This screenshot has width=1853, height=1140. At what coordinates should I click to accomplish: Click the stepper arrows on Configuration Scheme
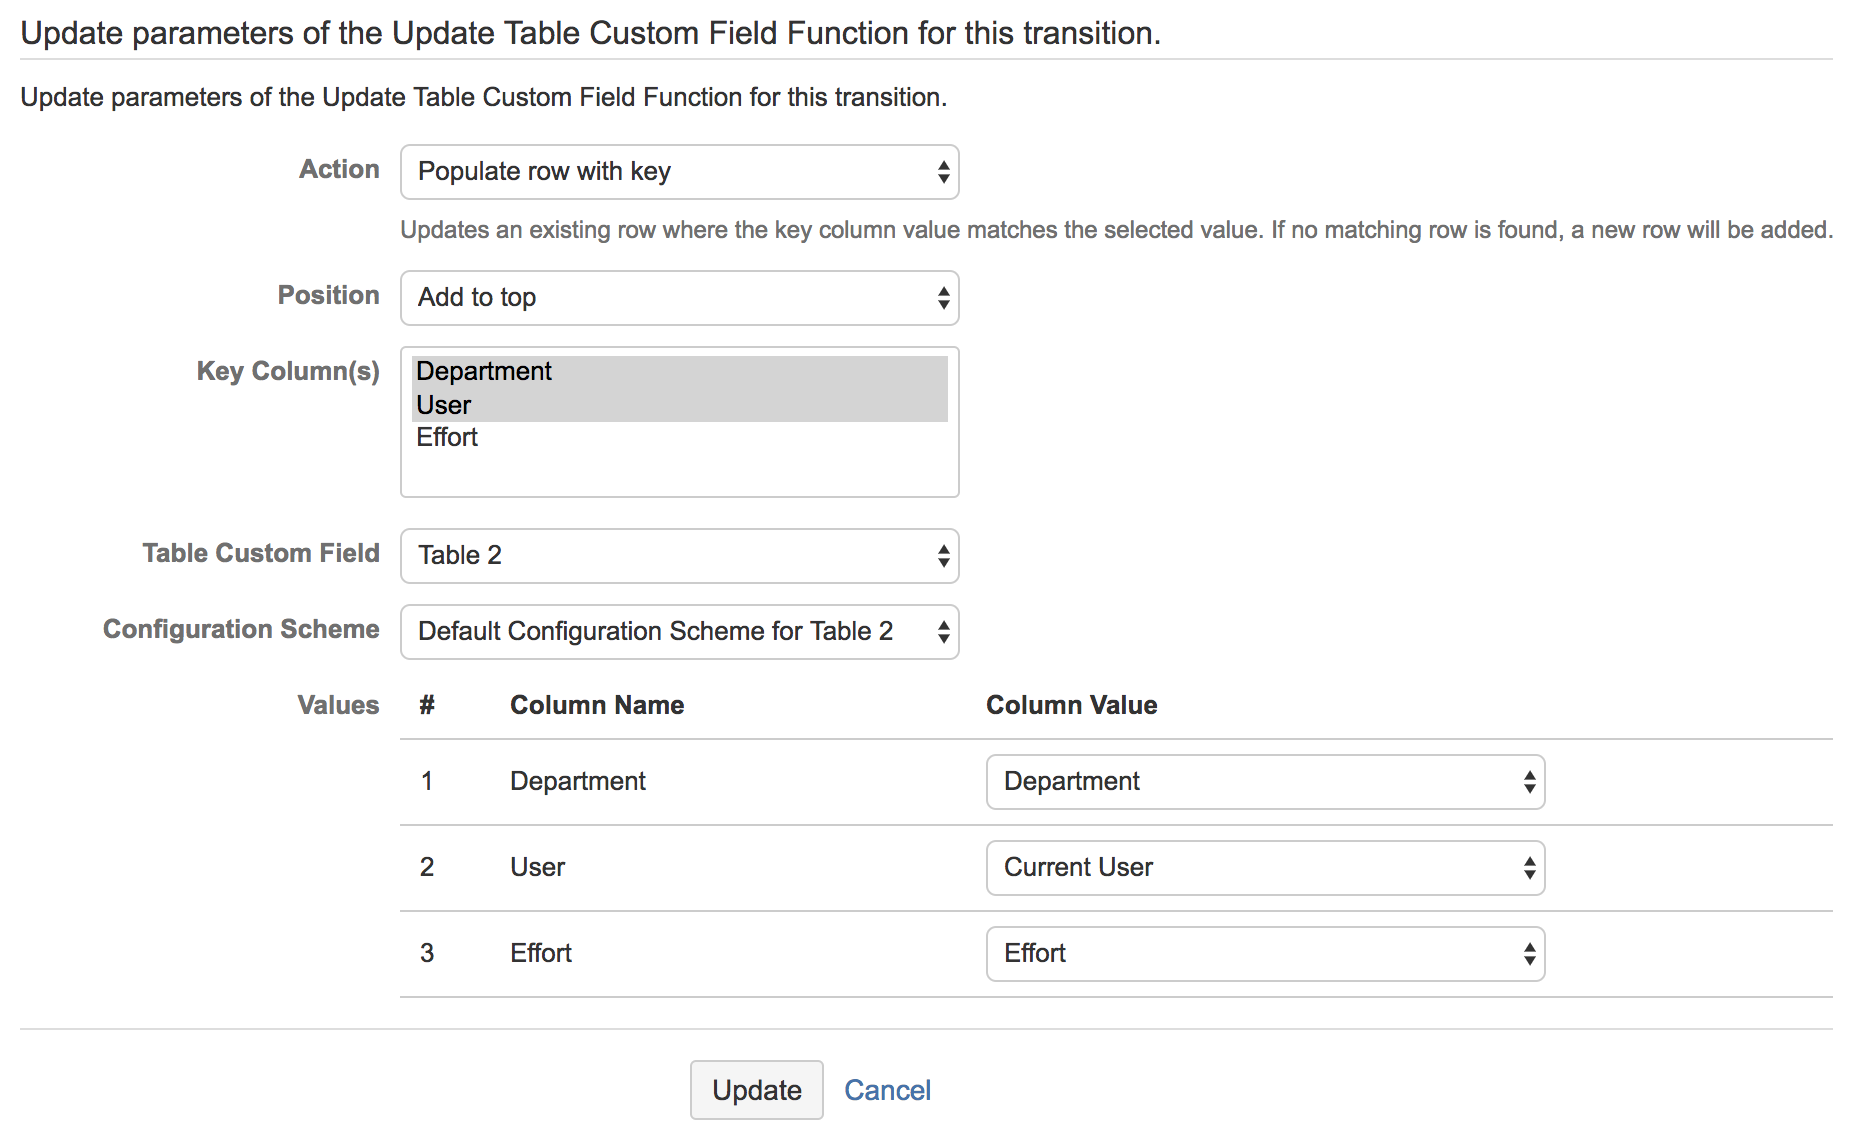(942, 631)
